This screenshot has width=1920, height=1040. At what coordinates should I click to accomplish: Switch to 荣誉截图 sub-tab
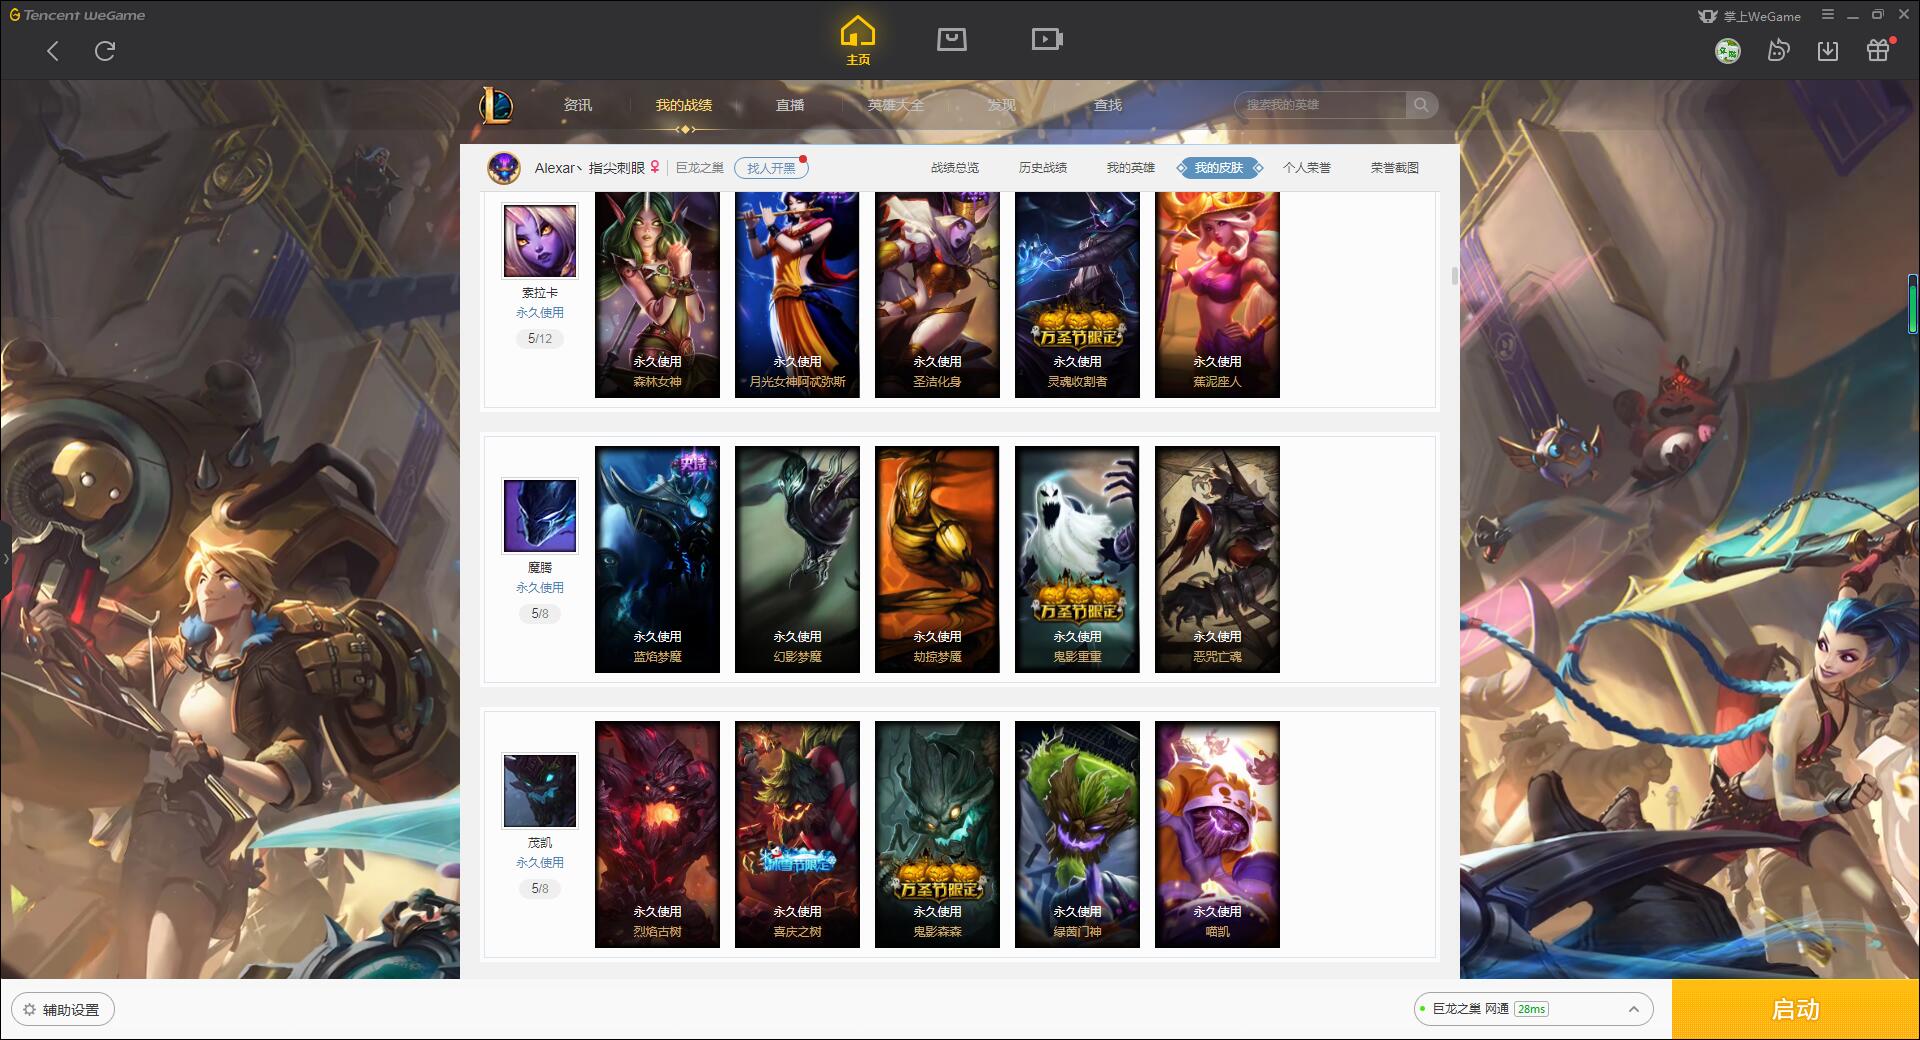(1395, 168)
